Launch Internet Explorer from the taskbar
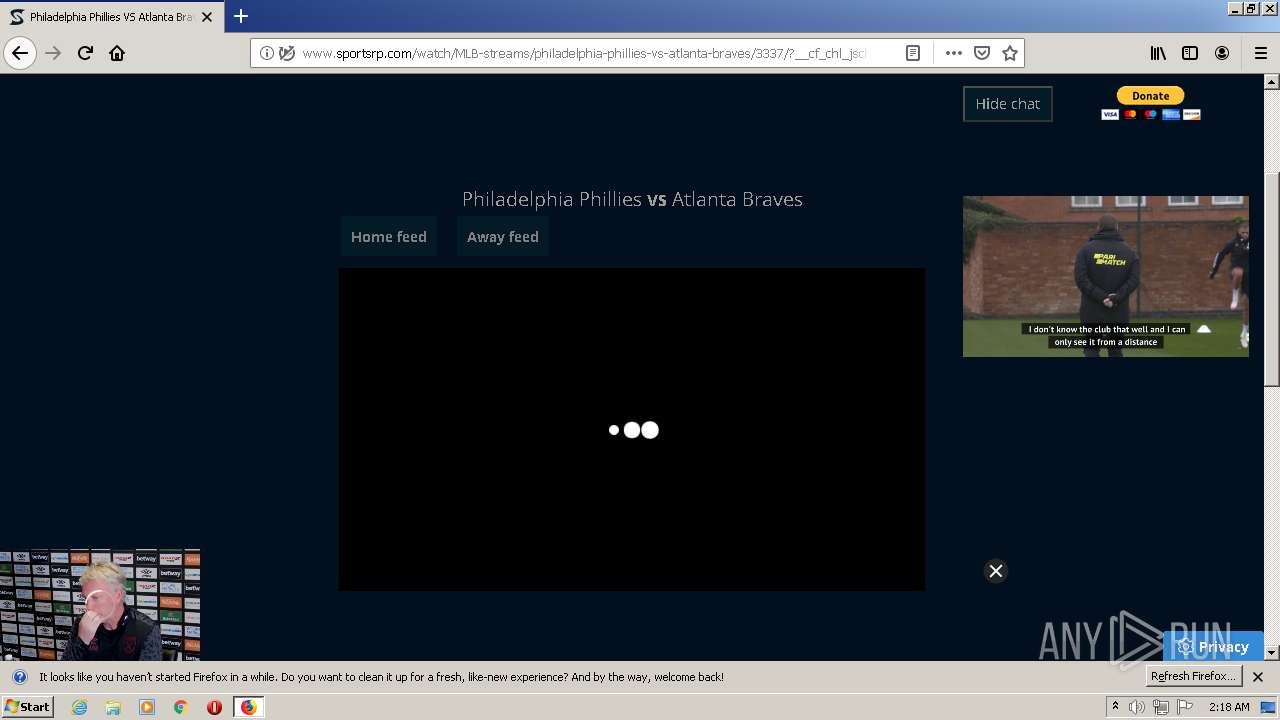The width and height of the screenshot is (1280, 720). pyautogui.click(x=80, y=707)
